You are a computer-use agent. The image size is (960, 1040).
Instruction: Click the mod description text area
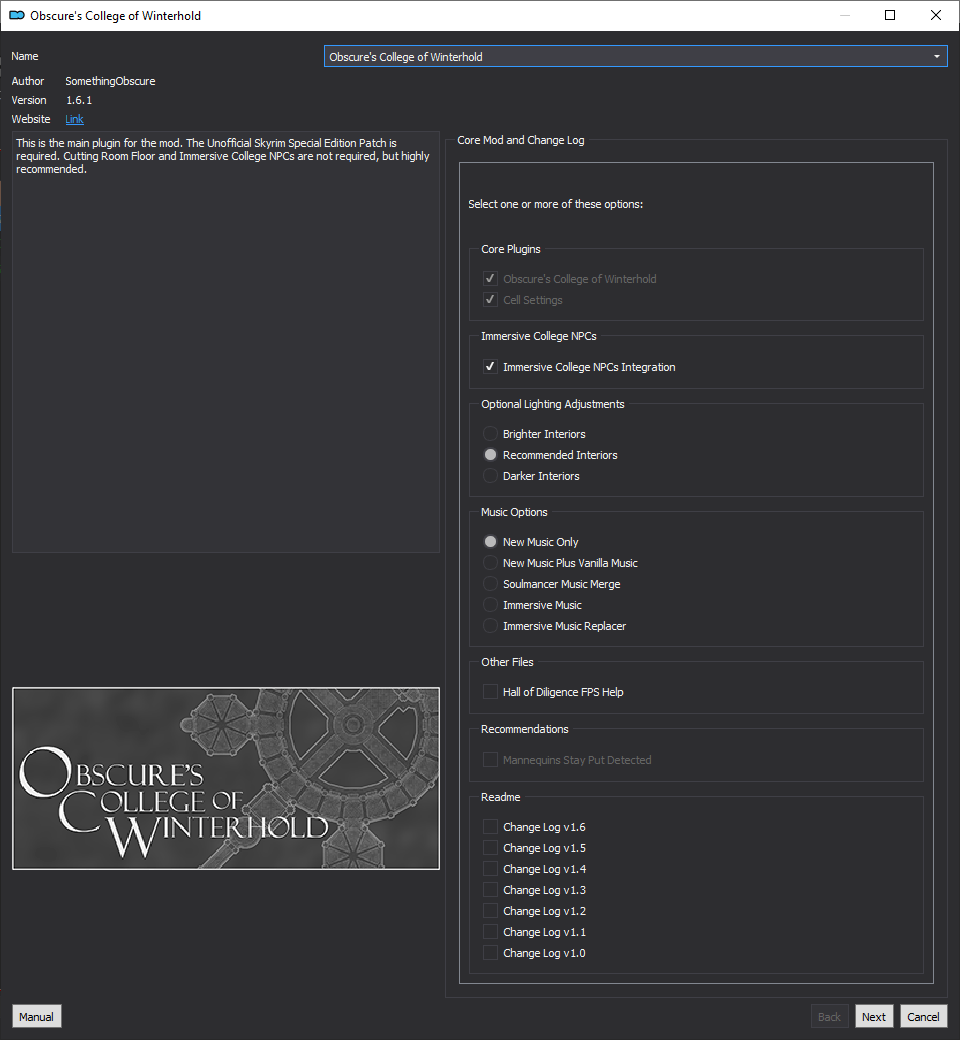pyautogui.click(x=226, y=342)
